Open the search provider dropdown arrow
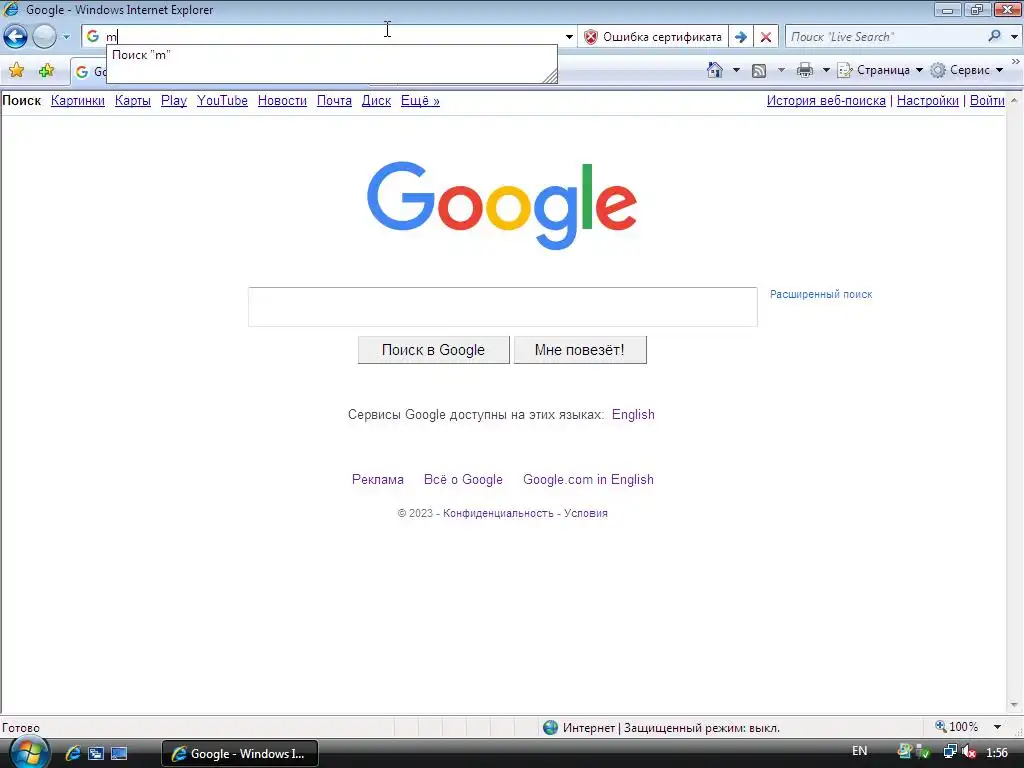 (x=1014, y=37)
